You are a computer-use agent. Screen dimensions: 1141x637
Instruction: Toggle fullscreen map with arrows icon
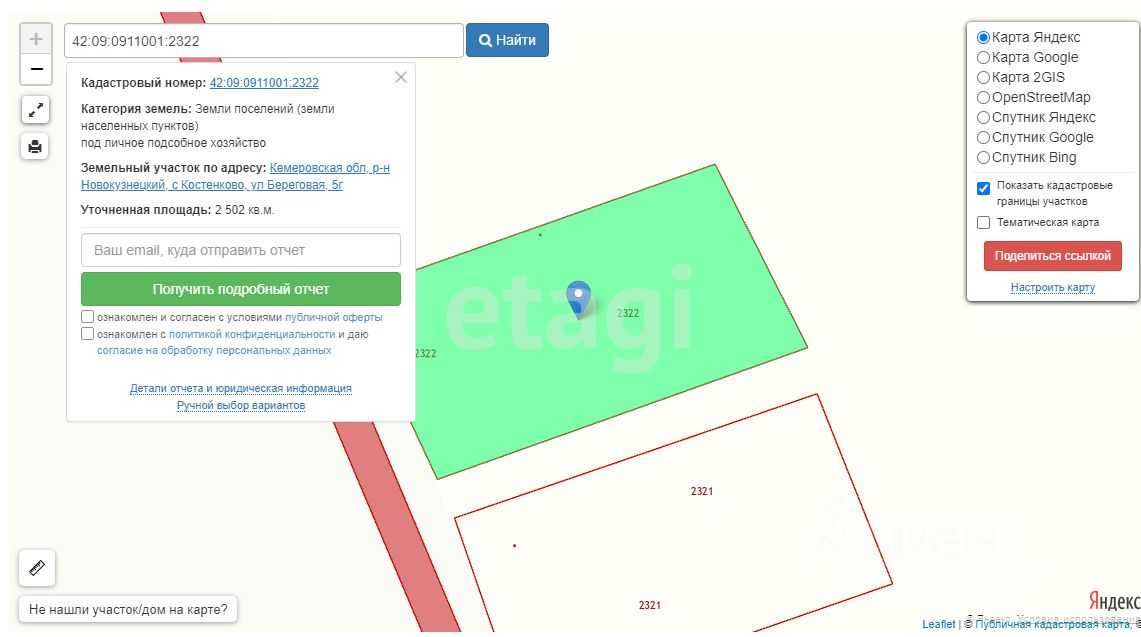35,110
